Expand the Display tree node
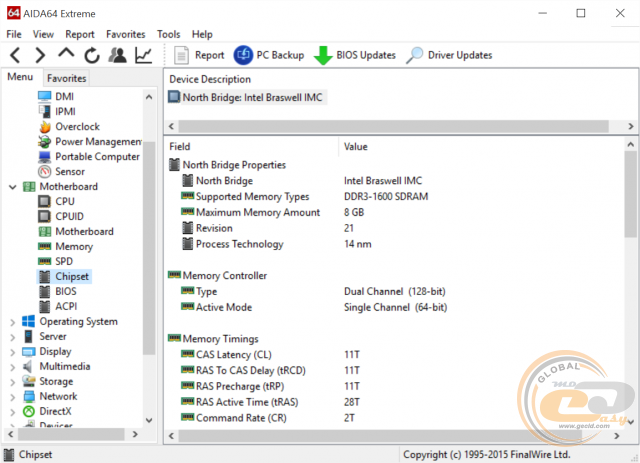This screenshot has width=640, height=463. [13, 352]
